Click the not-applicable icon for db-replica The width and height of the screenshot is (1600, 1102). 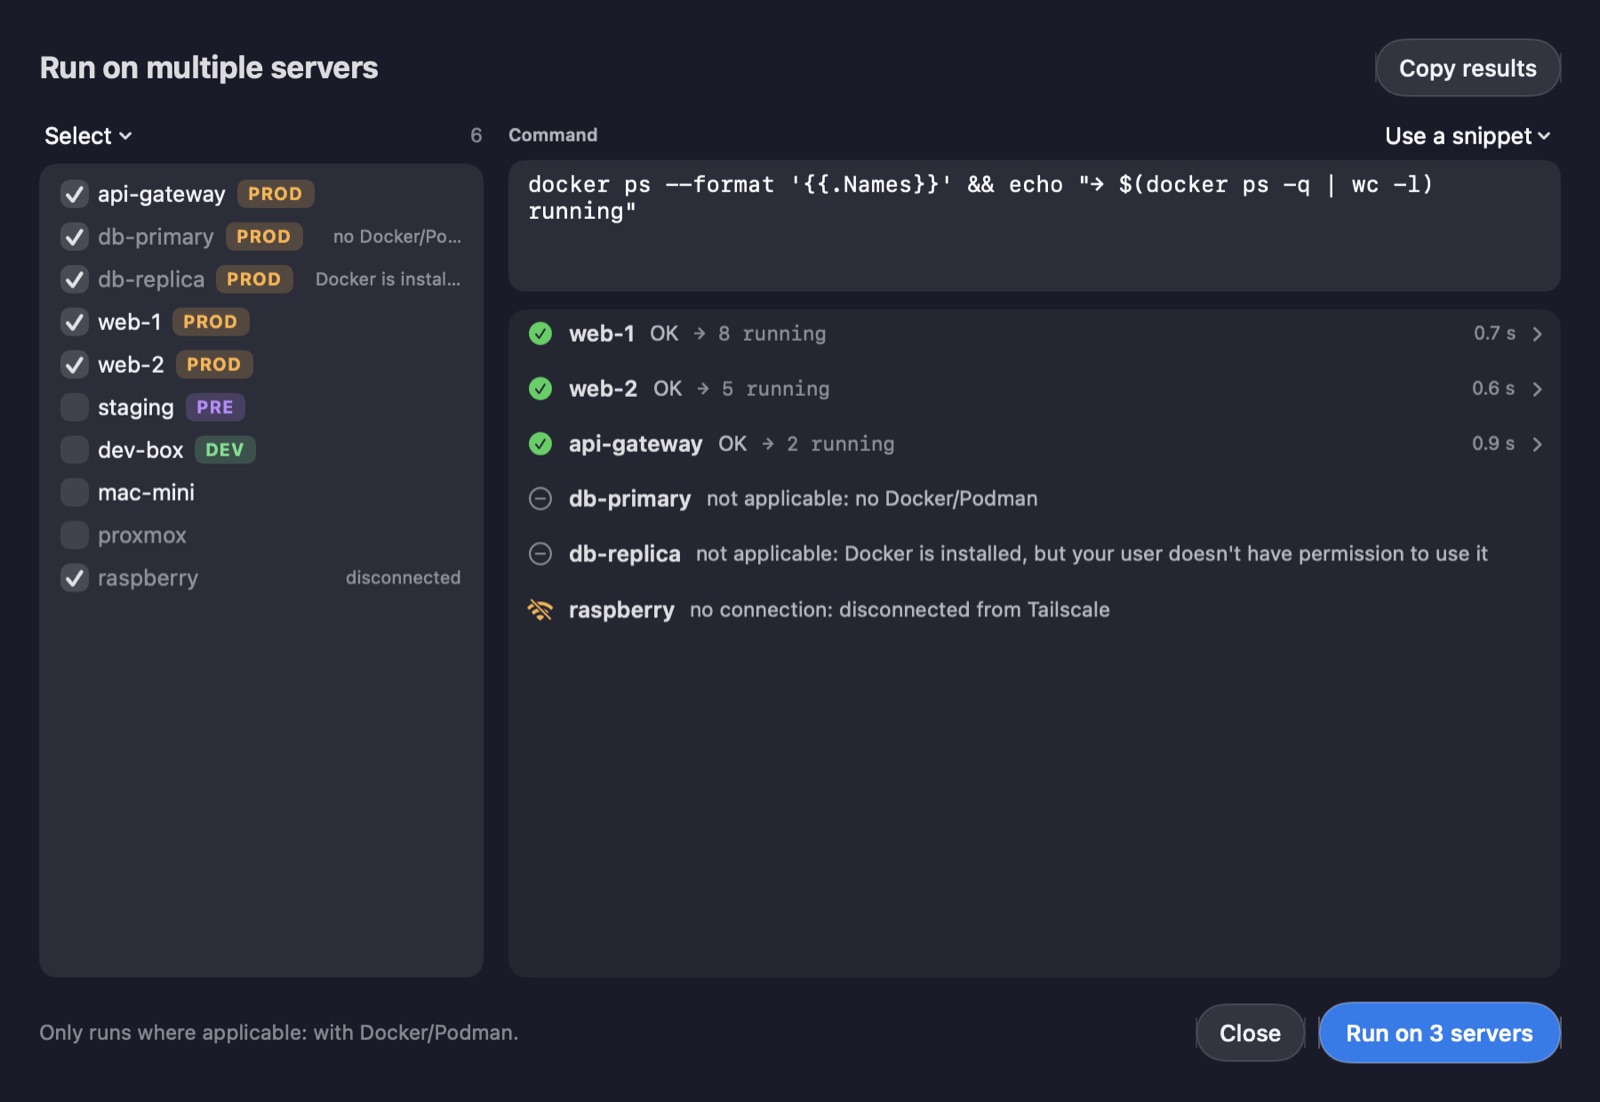(x=540, y=554)
